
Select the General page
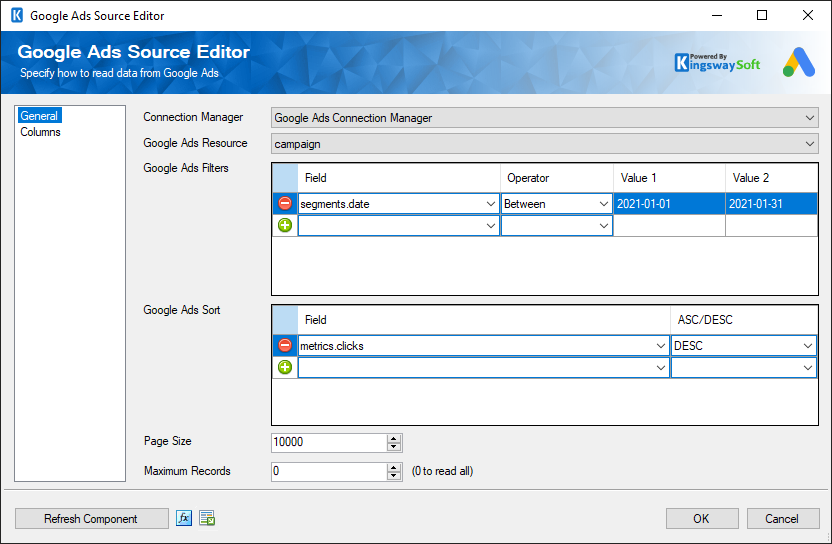pyautogui.click(x=39, y=116)
